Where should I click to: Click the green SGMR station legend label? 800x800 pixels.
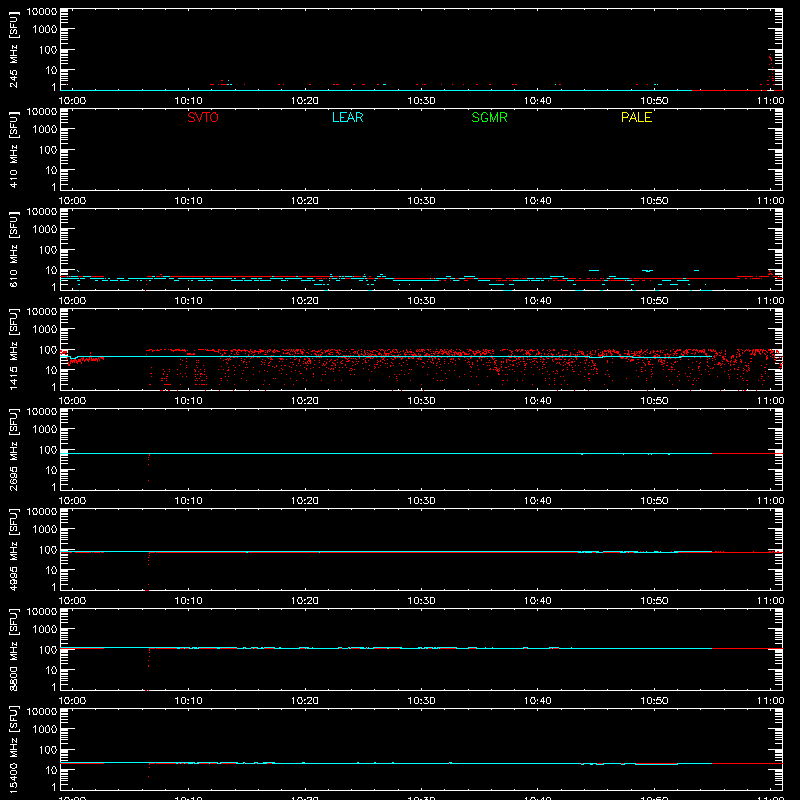click(x=489, y=117)
